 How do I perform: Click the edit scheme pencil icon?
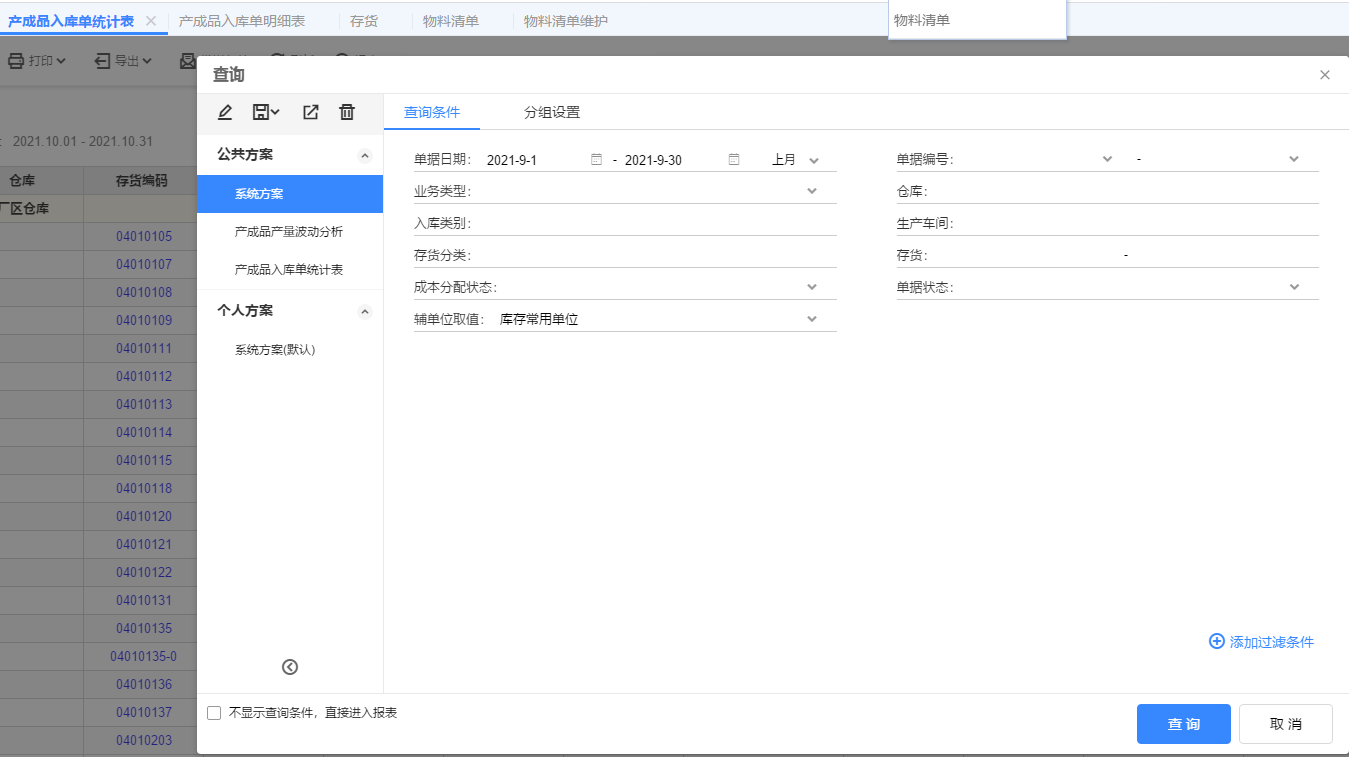pos(225,113)
